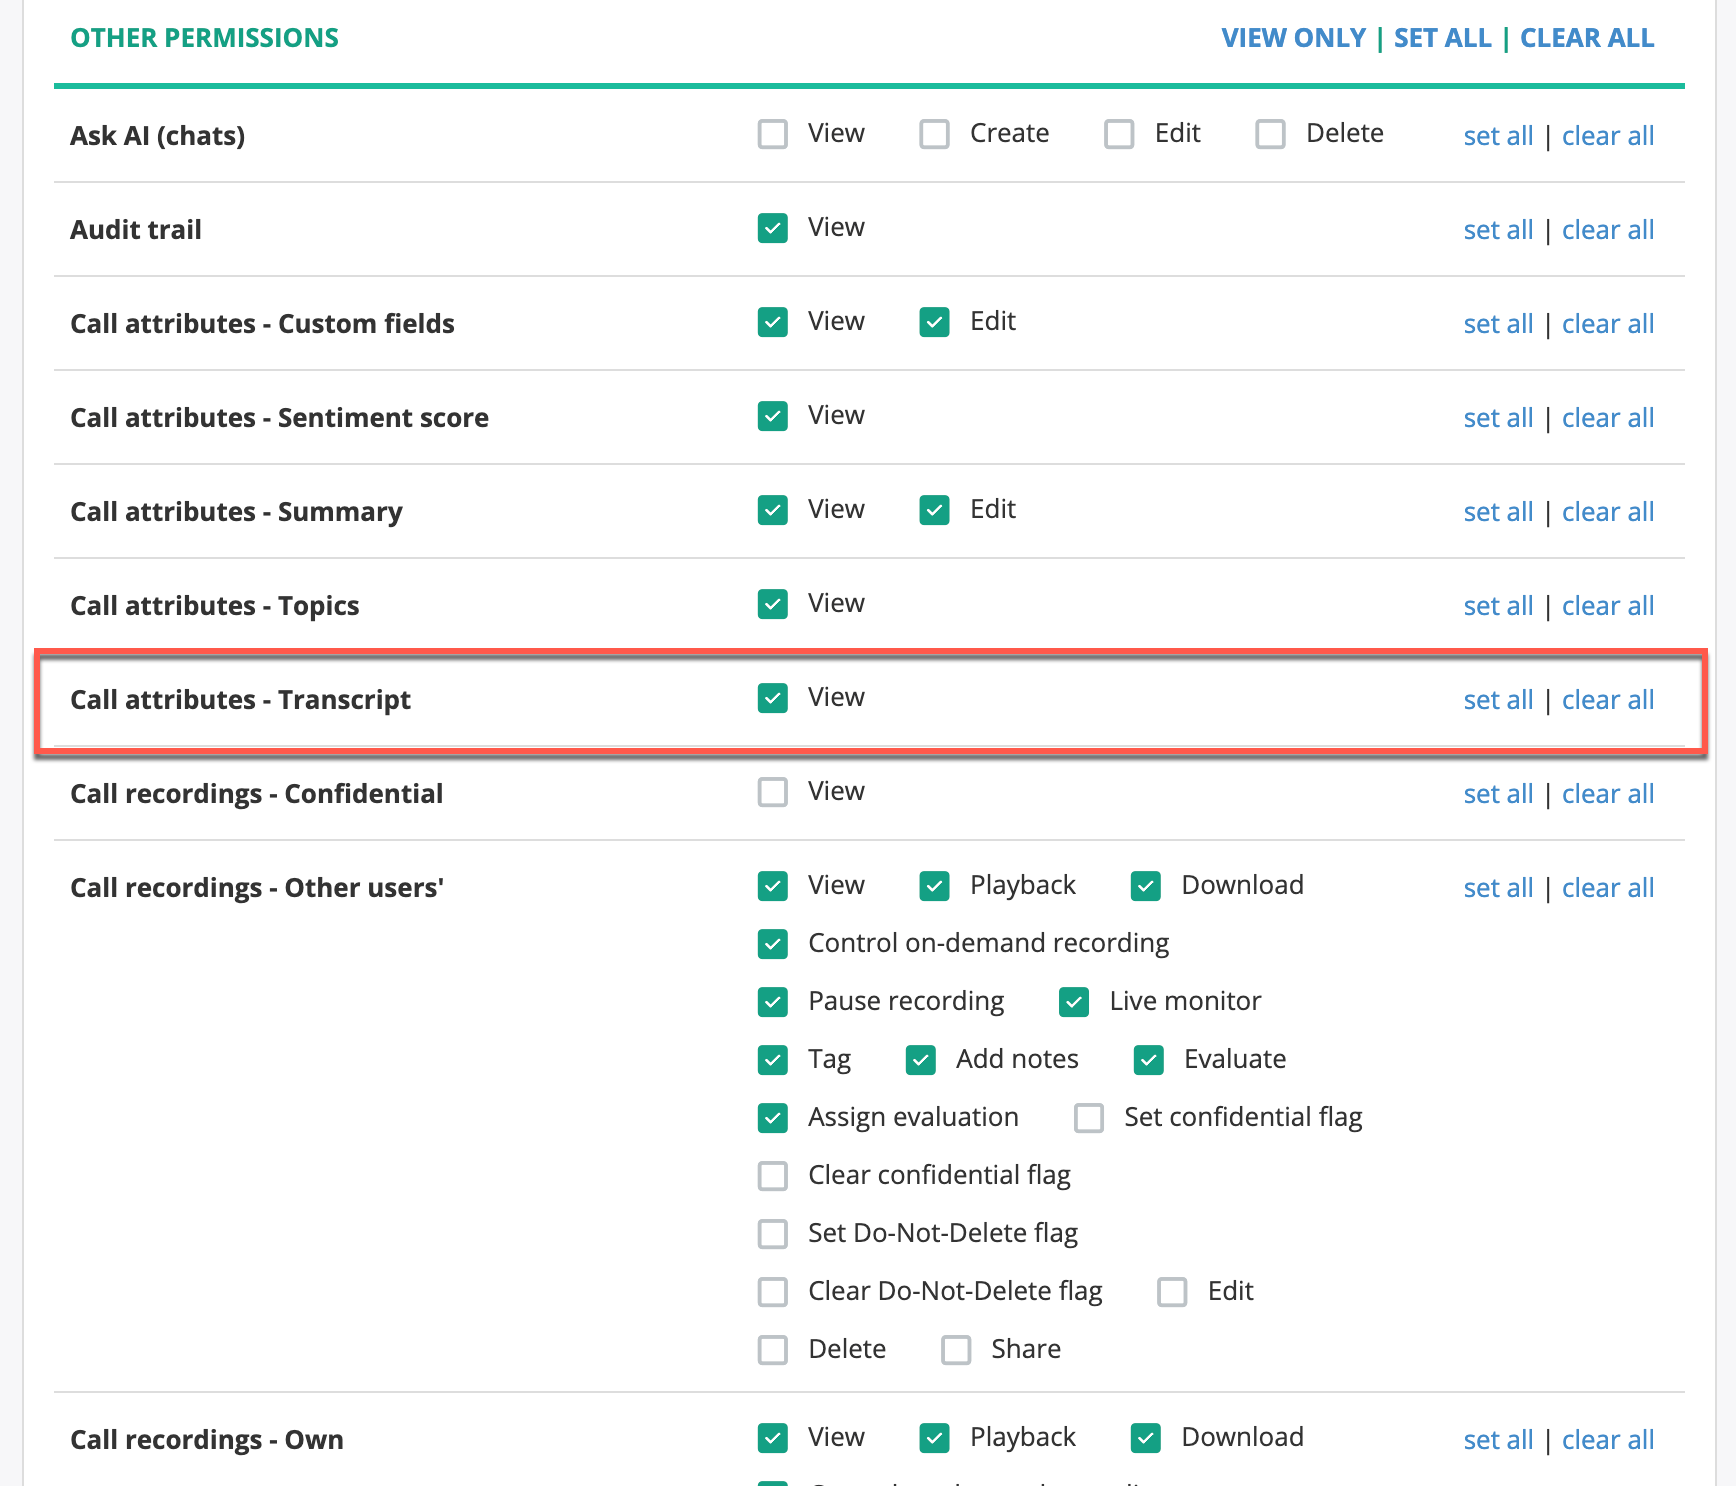This screenshot has height=1486, width=1736.
Task: Uncheck Edit for Call attributes Custom fields
Action: (933, 322)
